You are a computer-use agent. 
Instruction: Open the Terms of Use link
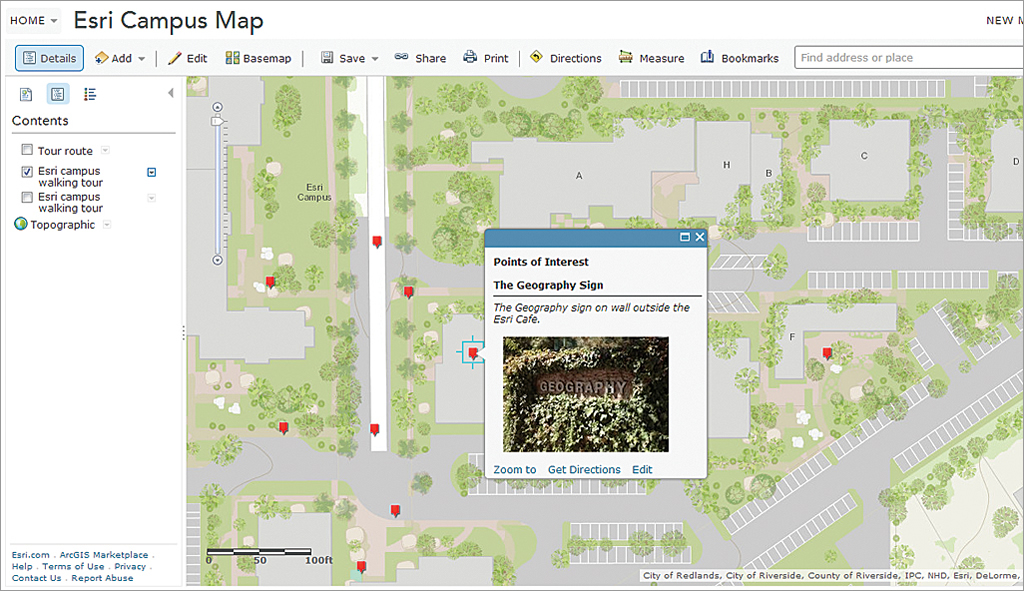coord(73,567)
